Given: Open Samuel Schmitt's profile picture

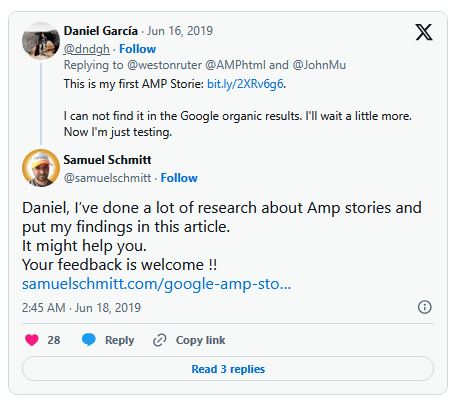Looking at the screenshot, I should pos(41,168).
